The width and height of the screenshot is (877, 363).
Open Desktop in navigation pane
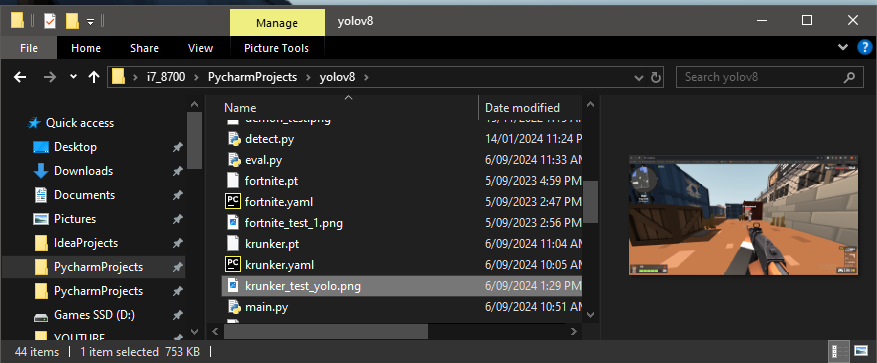(x=75, y=147)
